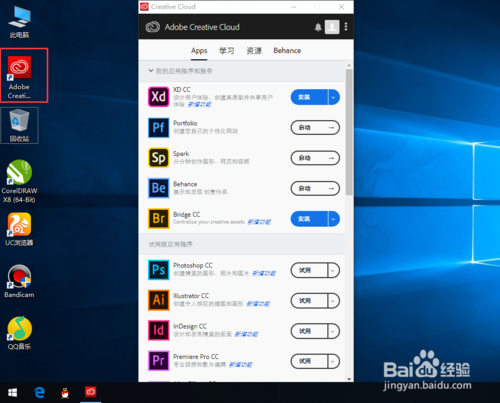The width and height of the screenshot is (500, 403).
Task: Click Creative Cloud taskbar icon
Action: (91, 392)
